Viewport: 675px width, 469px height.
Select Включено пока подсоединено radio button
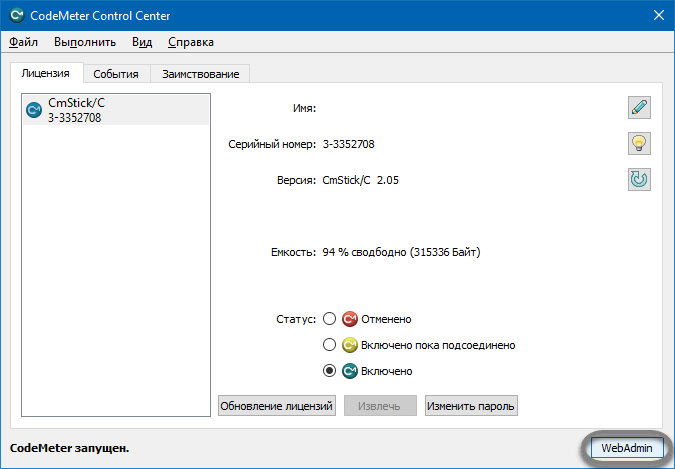tap(329, 345)
